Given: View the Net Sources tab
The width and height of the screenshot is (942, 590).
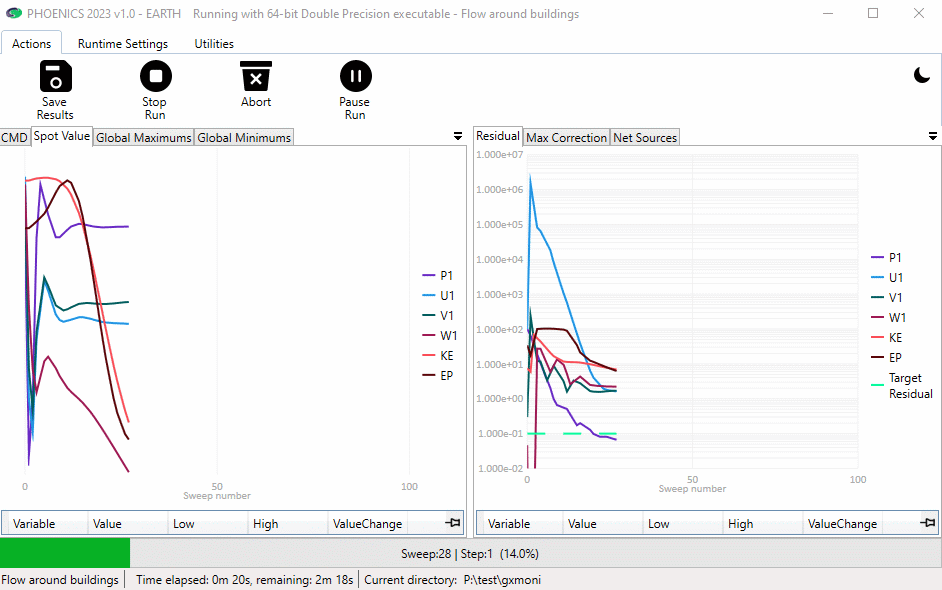Looking at the screenshot, I should (x=645, y=138).
